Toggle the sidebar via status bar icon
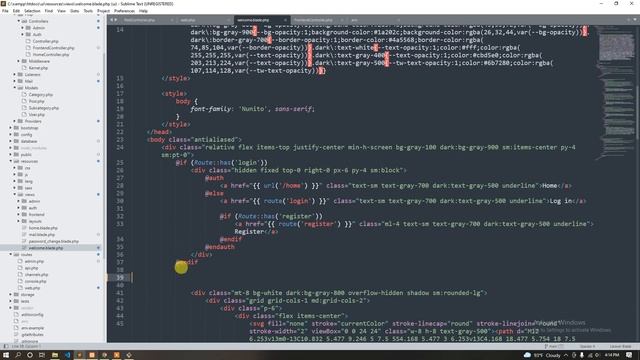 5,346
